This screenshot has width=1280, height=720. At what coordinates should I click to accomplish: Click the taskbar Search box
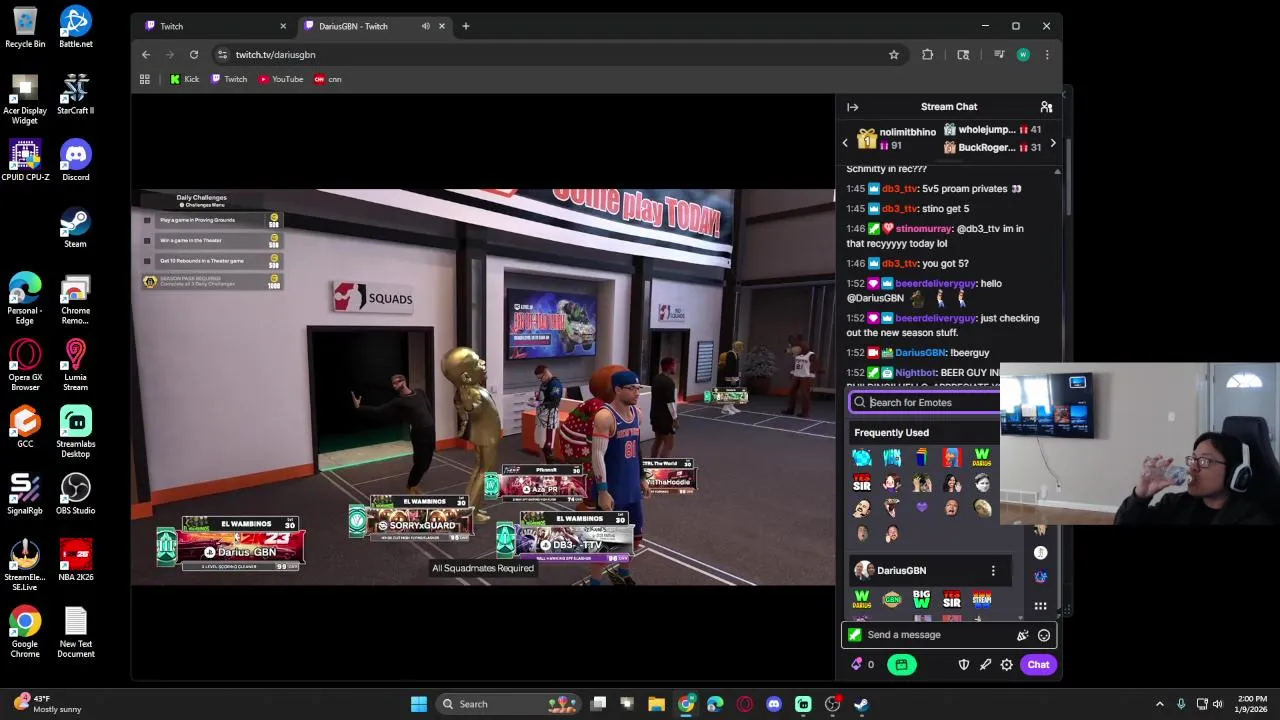(507, 704)
